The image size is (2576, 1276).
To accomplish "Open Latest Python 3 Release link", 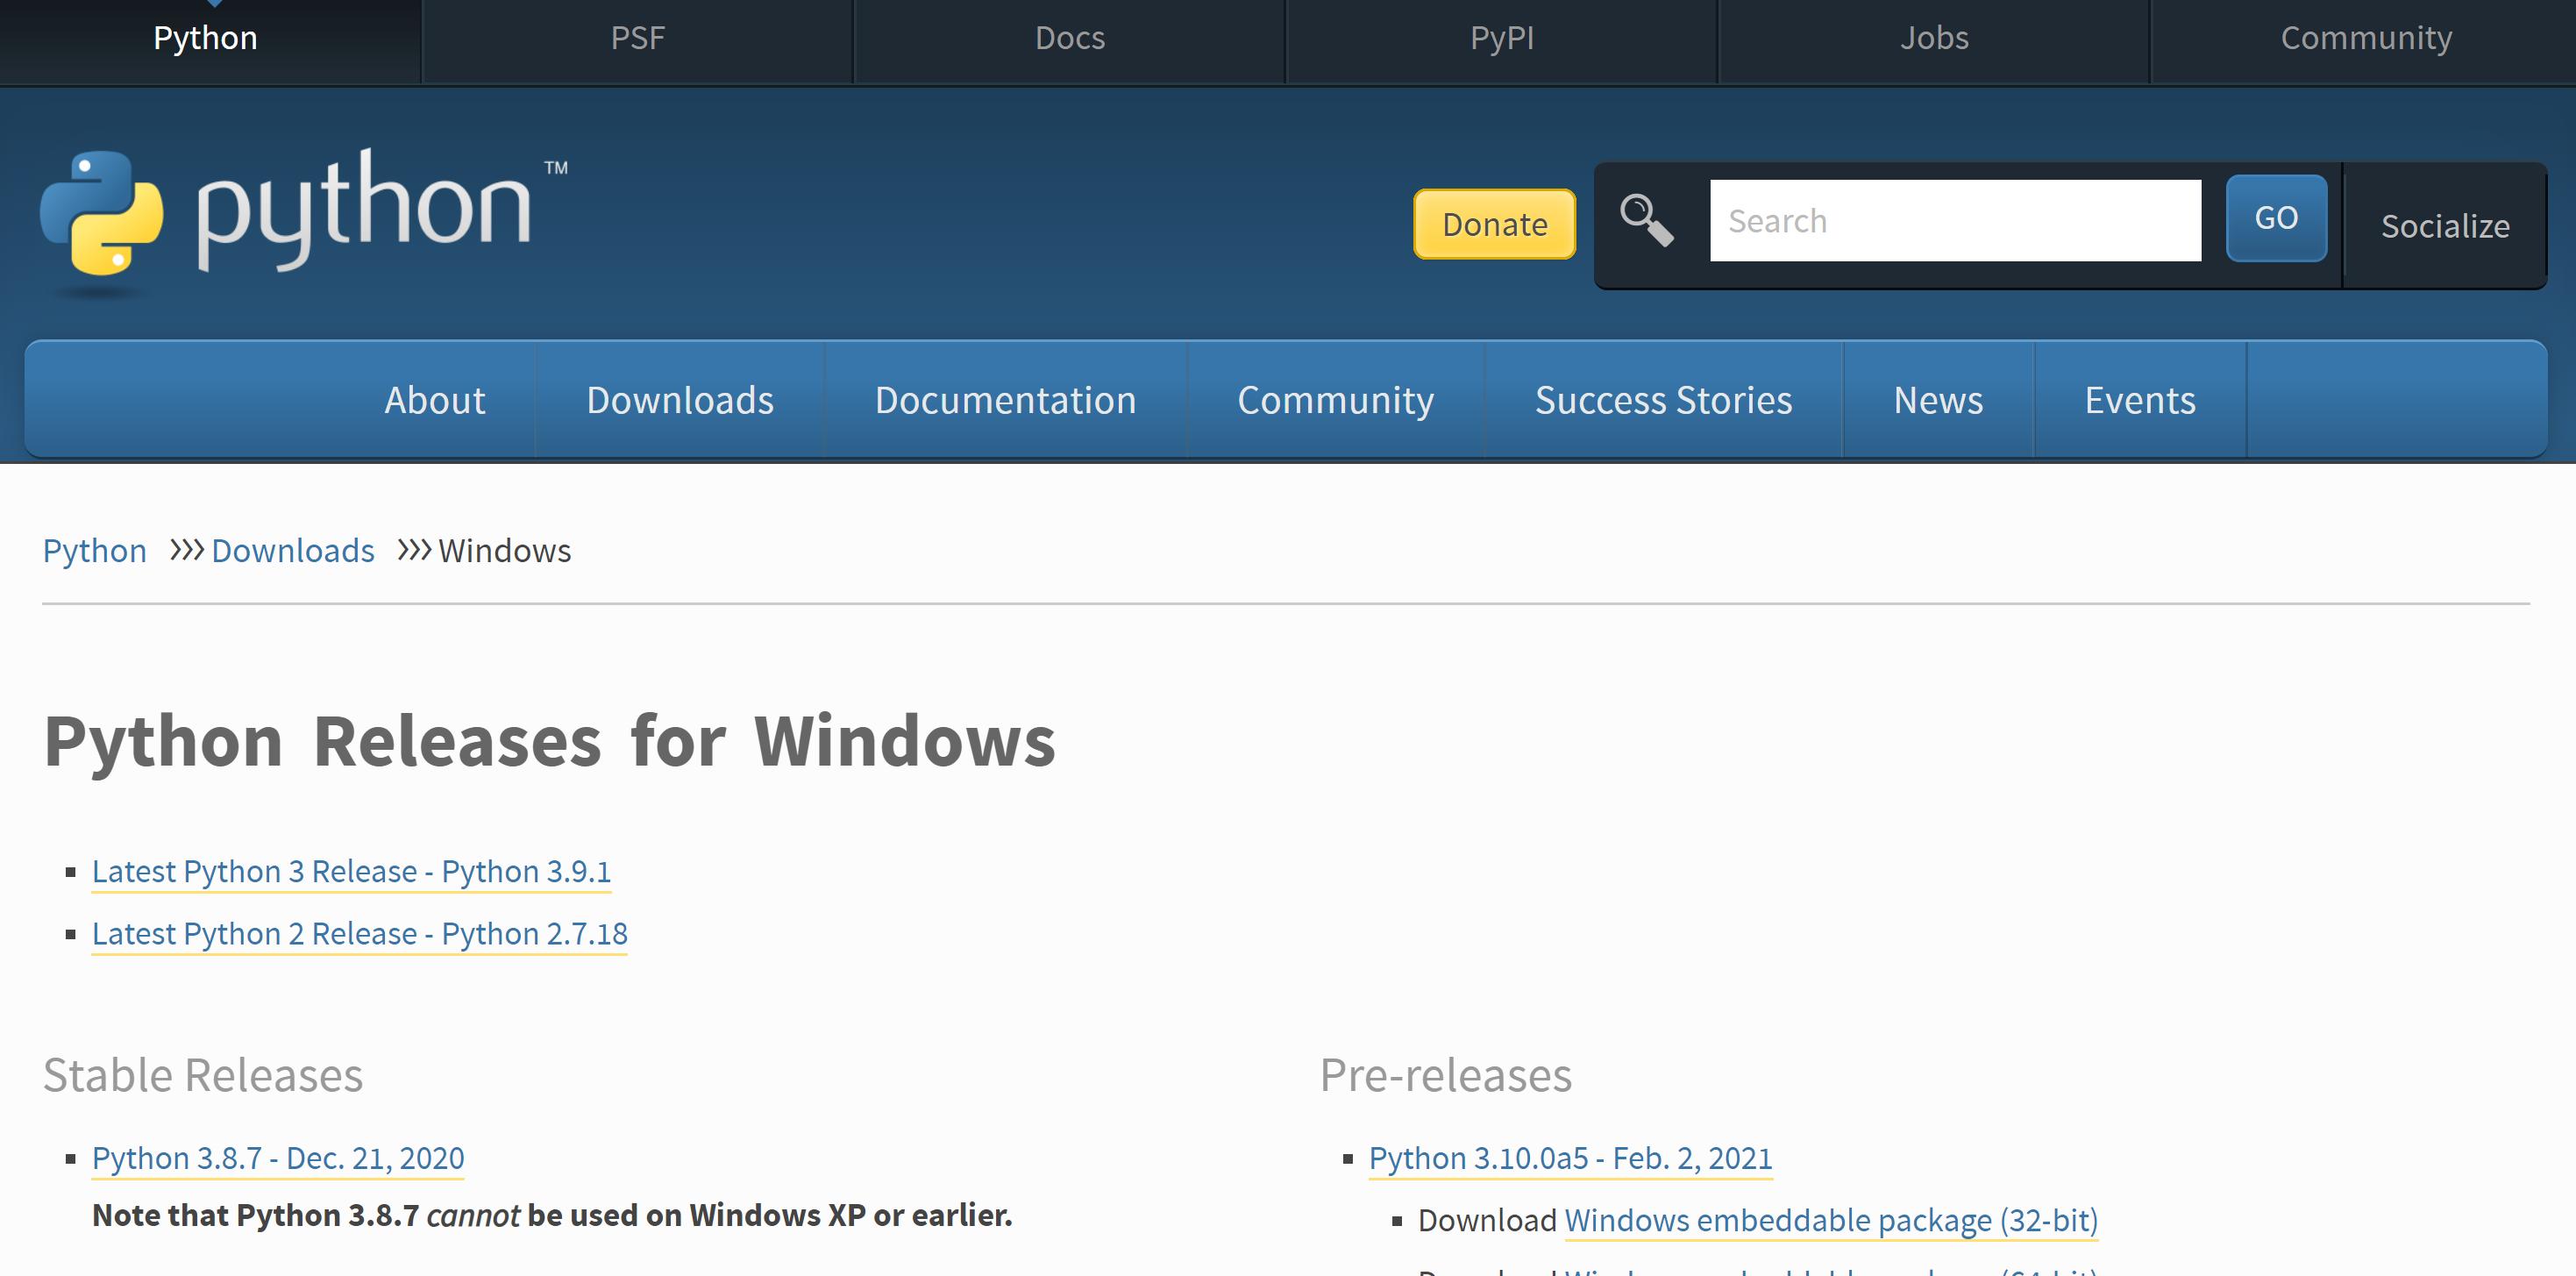I will coord(352,871).
